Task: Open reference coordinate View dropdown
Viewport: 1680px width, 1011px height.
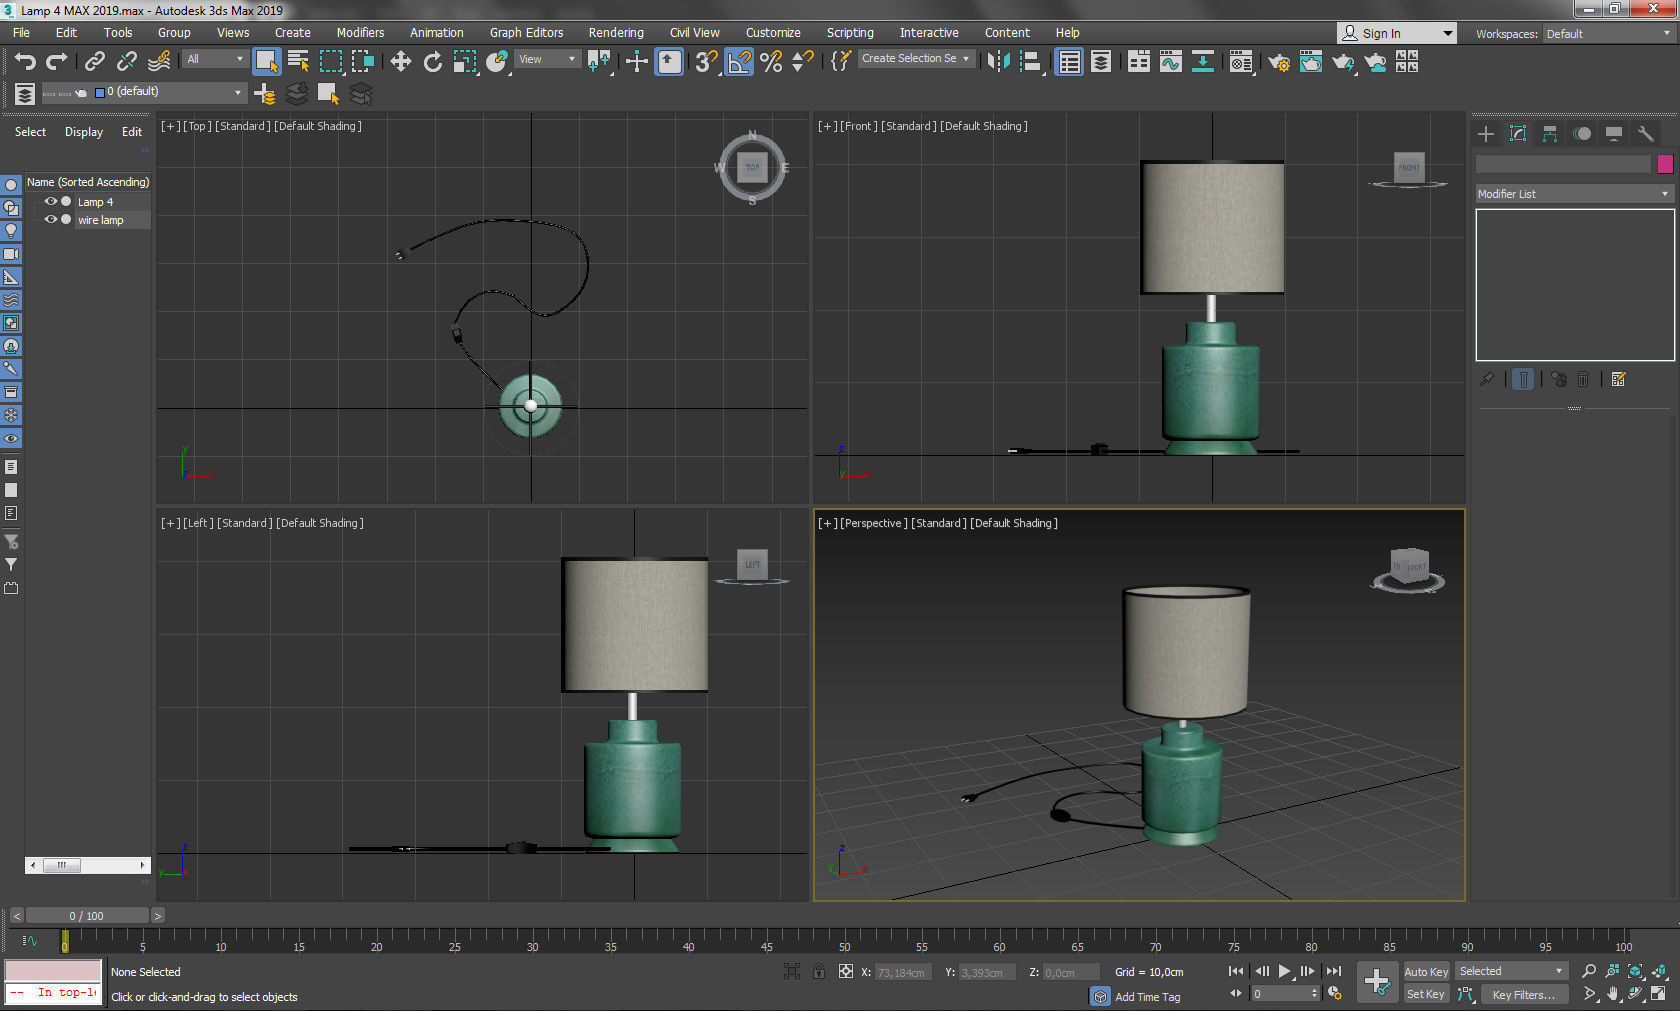Action: pyautogui.click(x=547, y=59)
